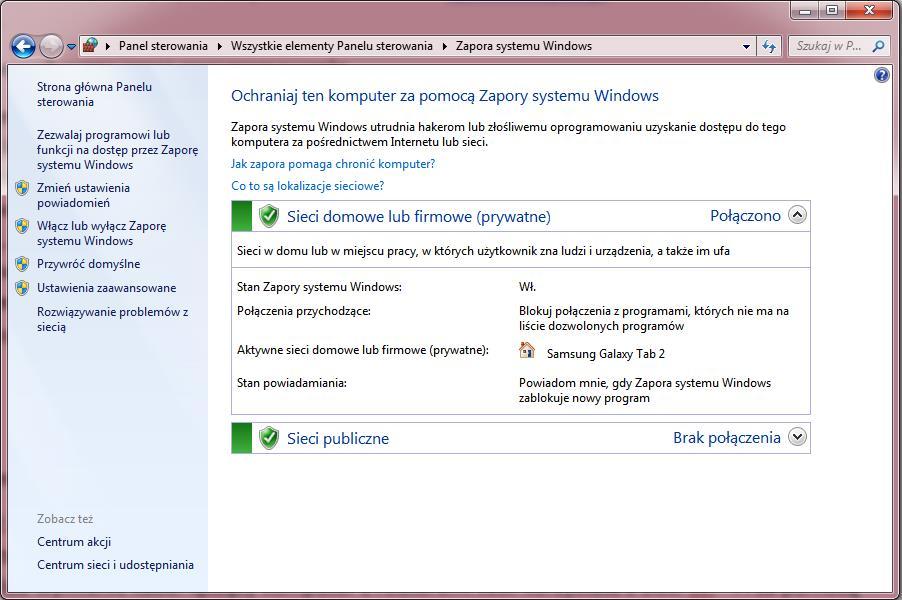Select Samsung Galaxy Tab 2 network name
Image resolution: width=902 pixels, height=600 pixels.
pos(606,354)
